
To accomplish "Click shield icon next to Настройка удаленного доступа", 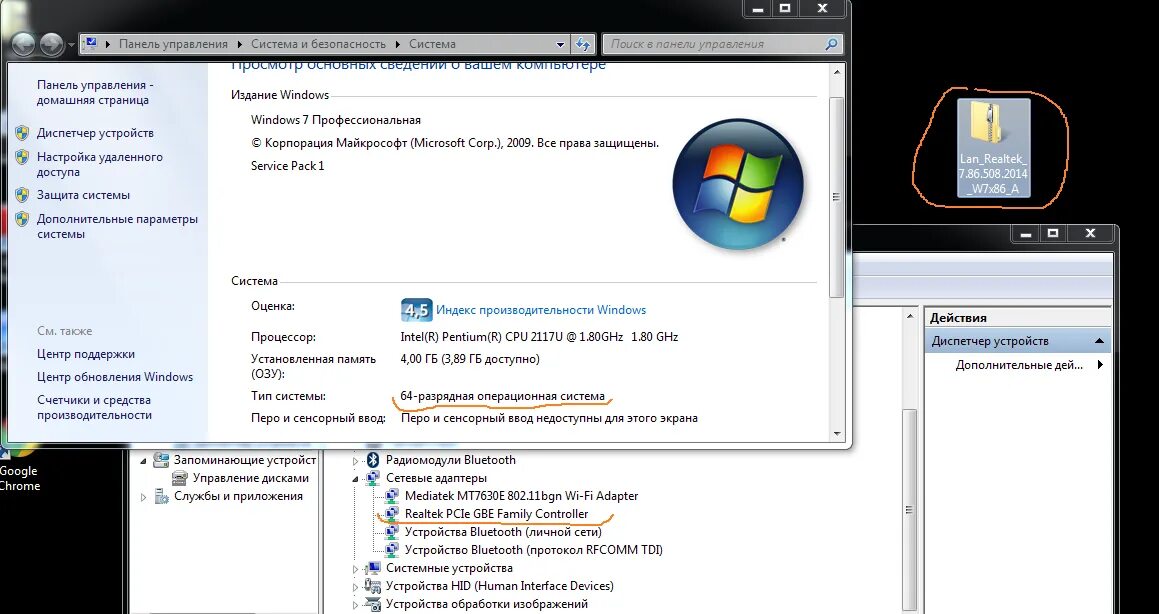I will coord(22,157).
